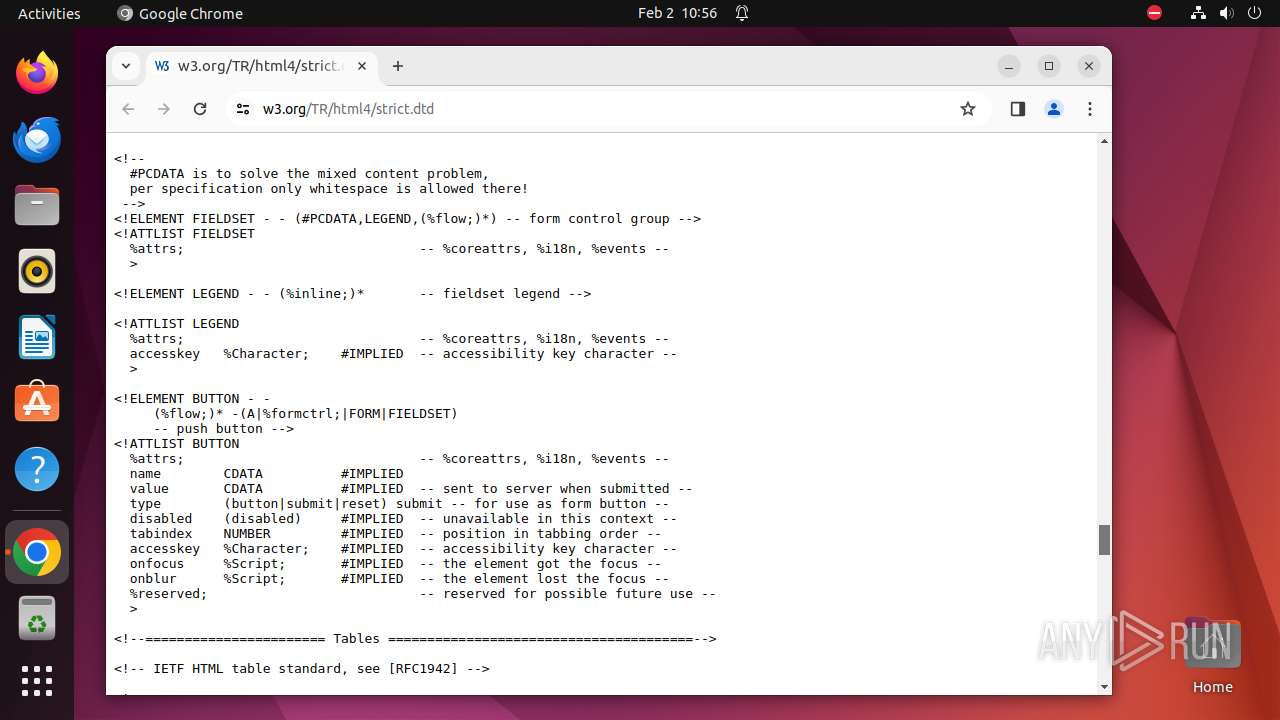Open the notifications bell indicator
This screenshot has width=1280, height=720.
[x=742, y=13]
